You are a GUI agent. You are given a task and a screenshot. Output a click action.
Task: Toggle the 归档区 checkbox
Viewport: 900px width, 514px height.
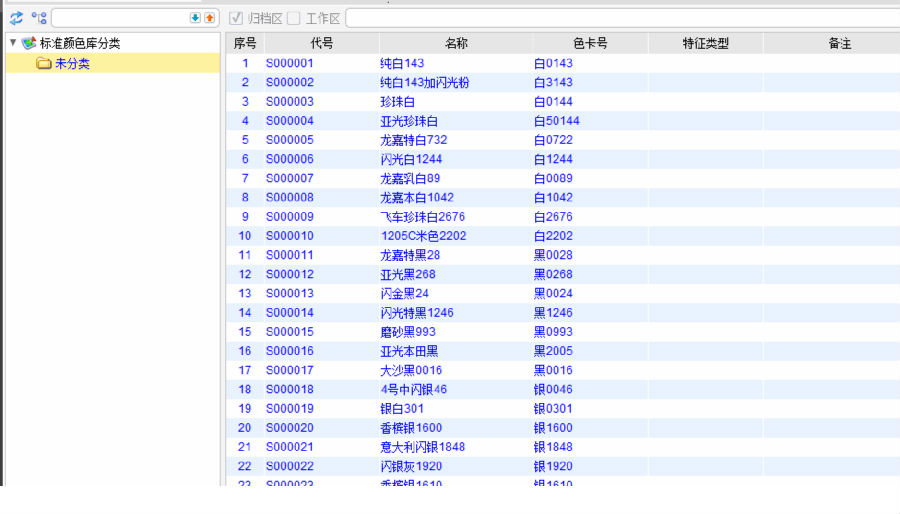[x=236, y=18]
